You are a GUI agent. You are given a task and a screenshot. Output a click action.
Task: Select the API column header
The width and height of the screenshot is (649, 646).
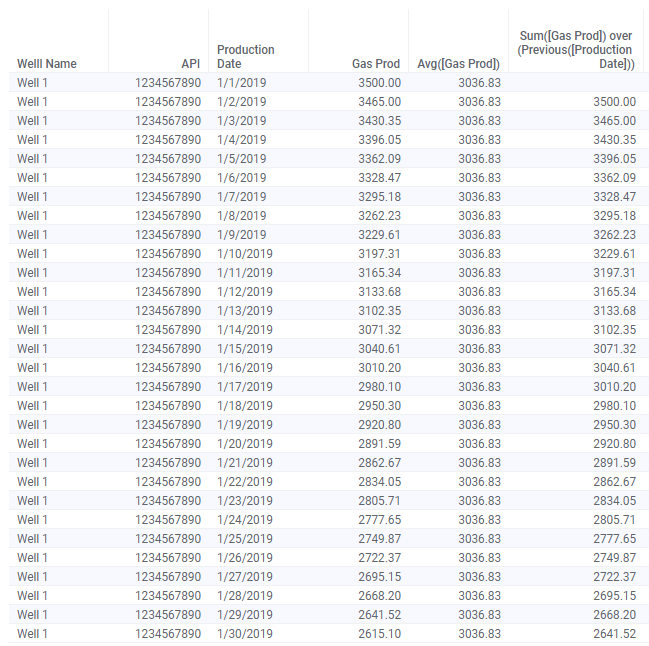190,64
